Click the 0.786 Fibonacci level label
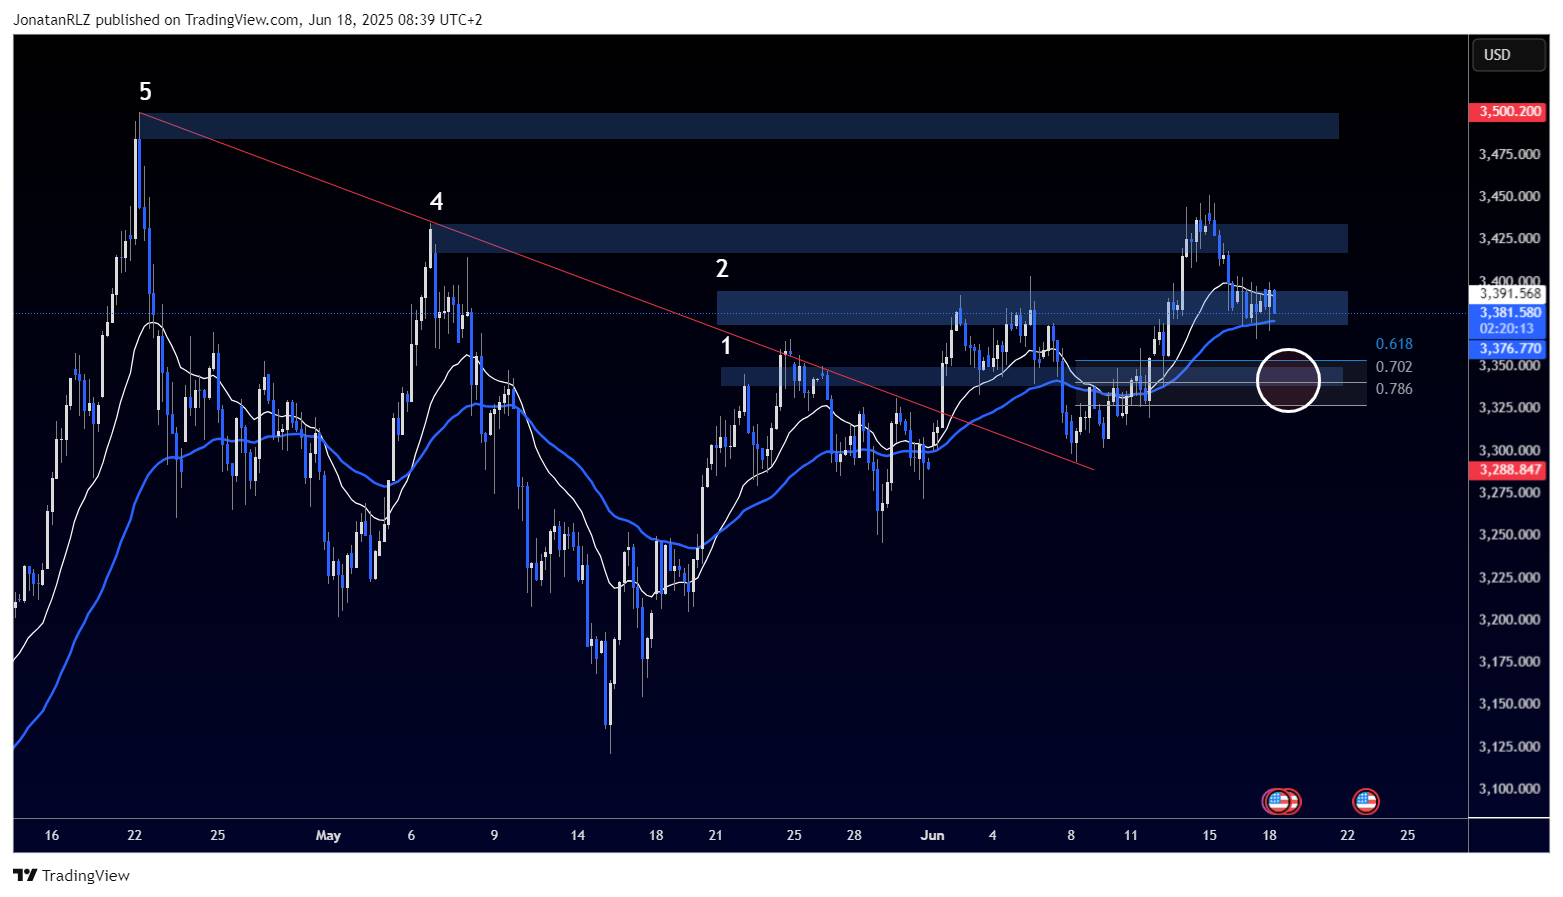The width and height of the screenshot is (1563, 897). pyautogui.click(x=1394, y=389)
